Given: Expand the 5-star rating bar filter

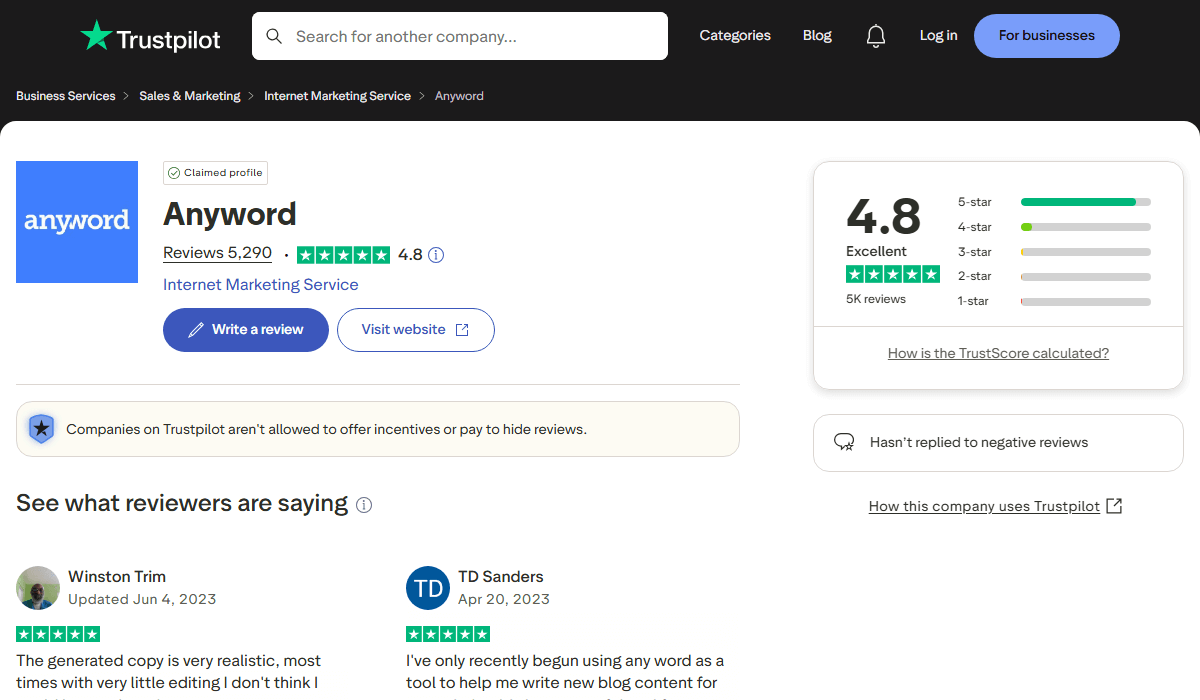Looking at the screenshot, I should 1085,201.
